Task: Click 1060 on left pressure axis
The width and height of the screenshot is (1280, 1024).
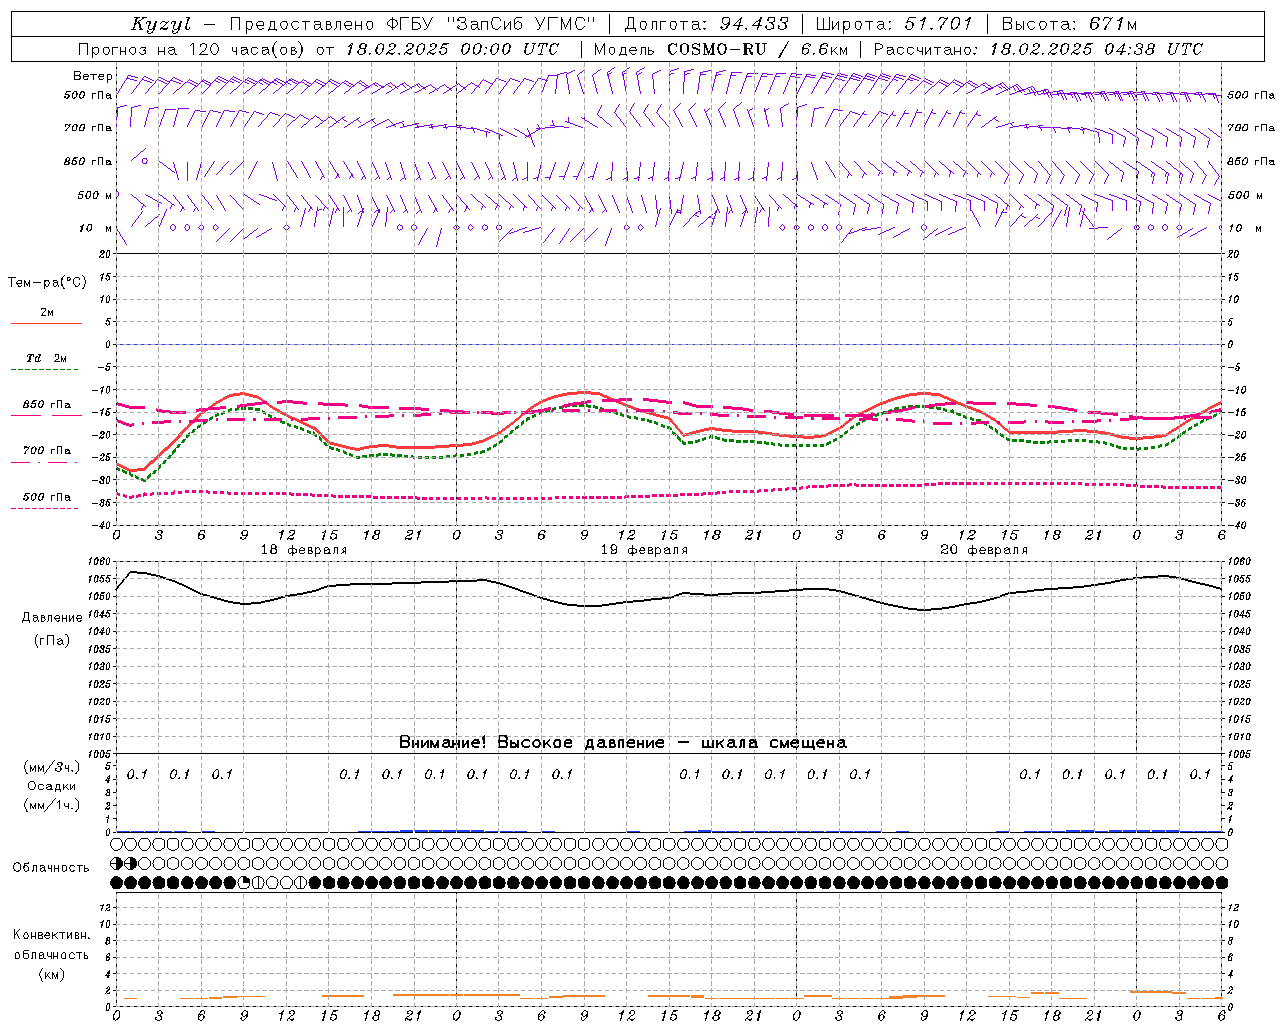Action: 100,562
